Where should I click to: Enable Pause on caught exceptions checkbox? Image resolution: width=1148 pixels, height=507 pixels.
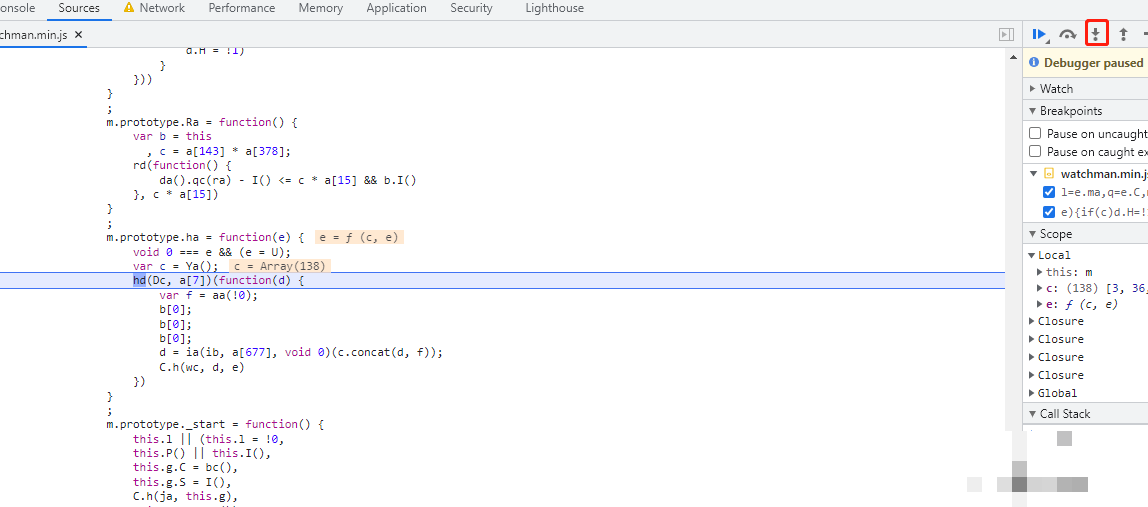(x=1035, y=151)
